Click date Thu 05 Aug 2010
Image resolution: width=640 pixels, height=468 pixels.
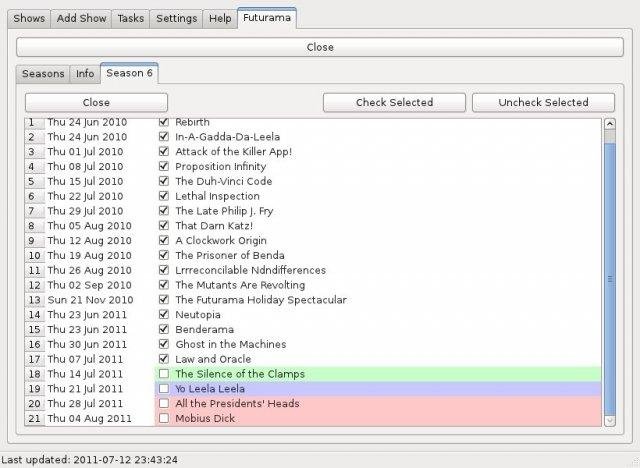tap(89, 226)
